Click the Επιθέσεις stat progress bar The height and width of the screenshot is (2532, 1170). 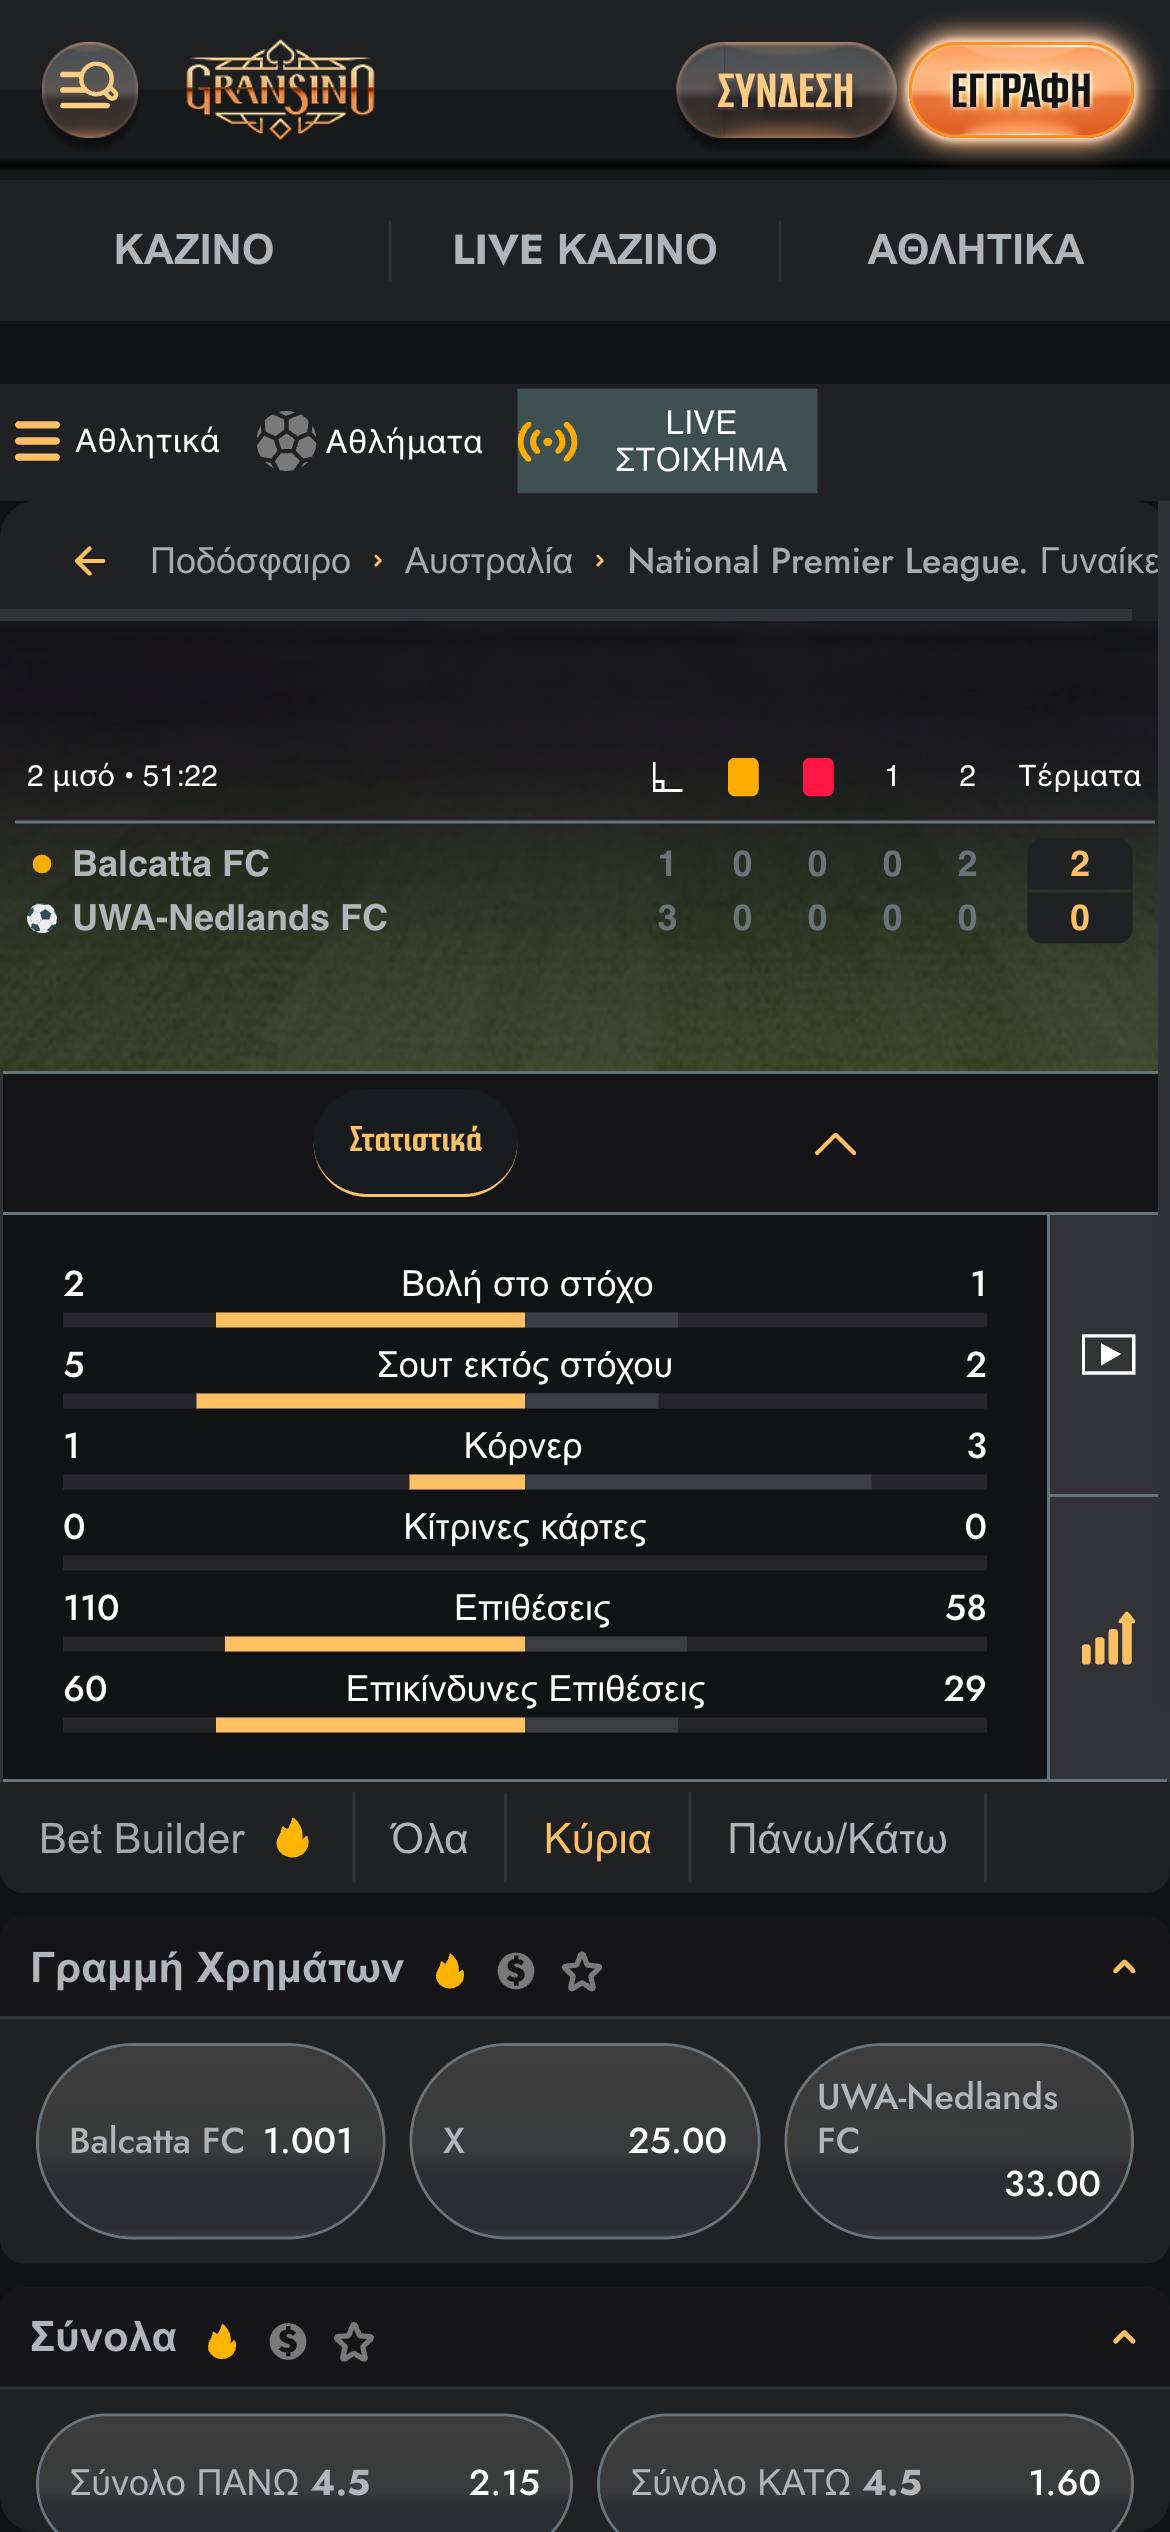click(x=525, y=1644)
